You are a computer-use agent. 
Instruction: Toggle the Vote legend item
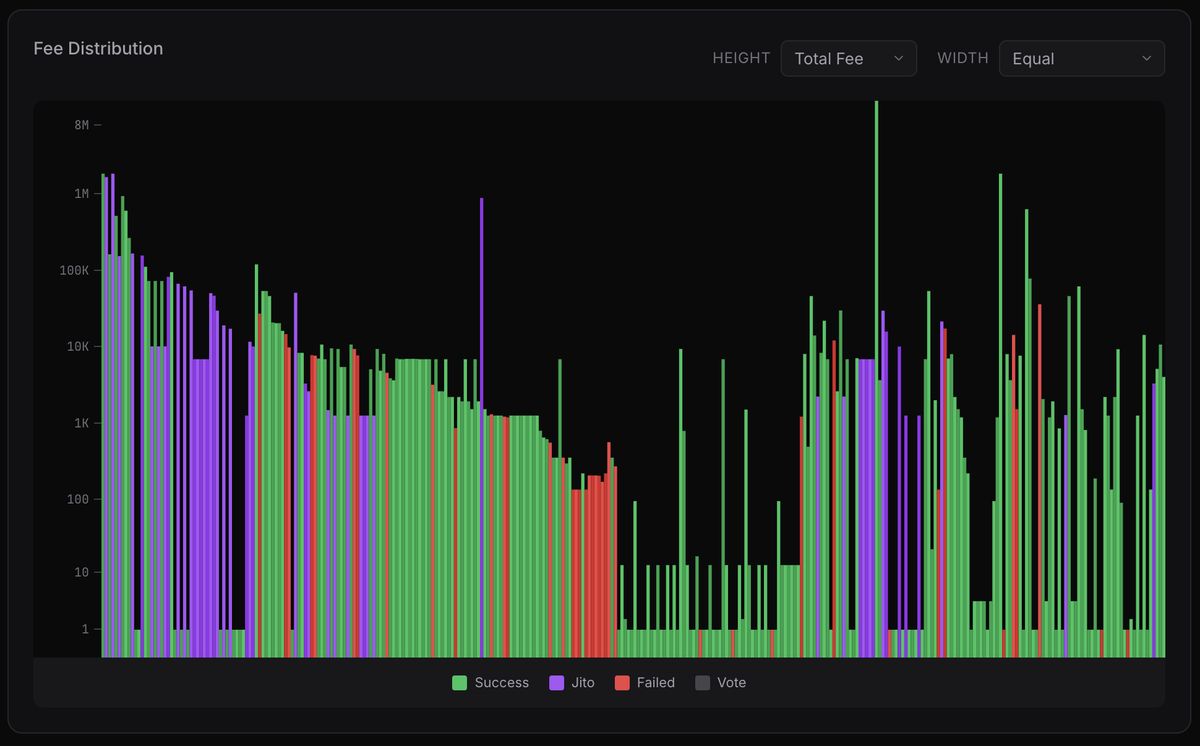[x=720, y=683]
